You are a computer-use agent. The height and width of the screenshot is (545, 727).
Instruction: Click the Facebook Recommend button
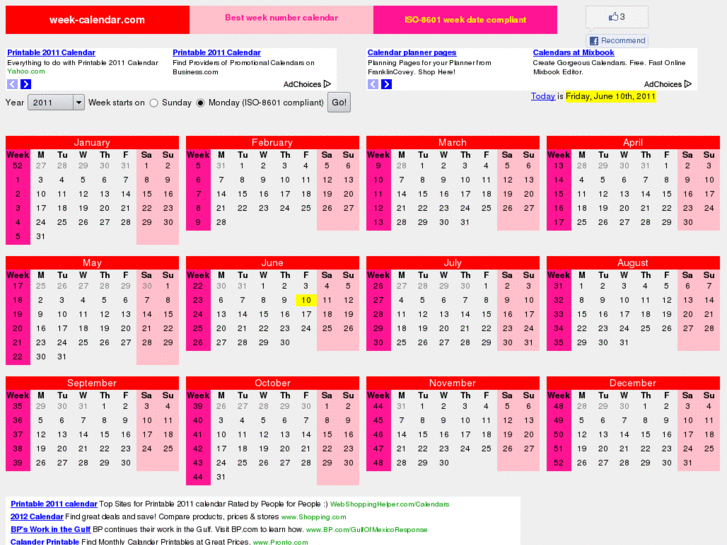point(618,40)
